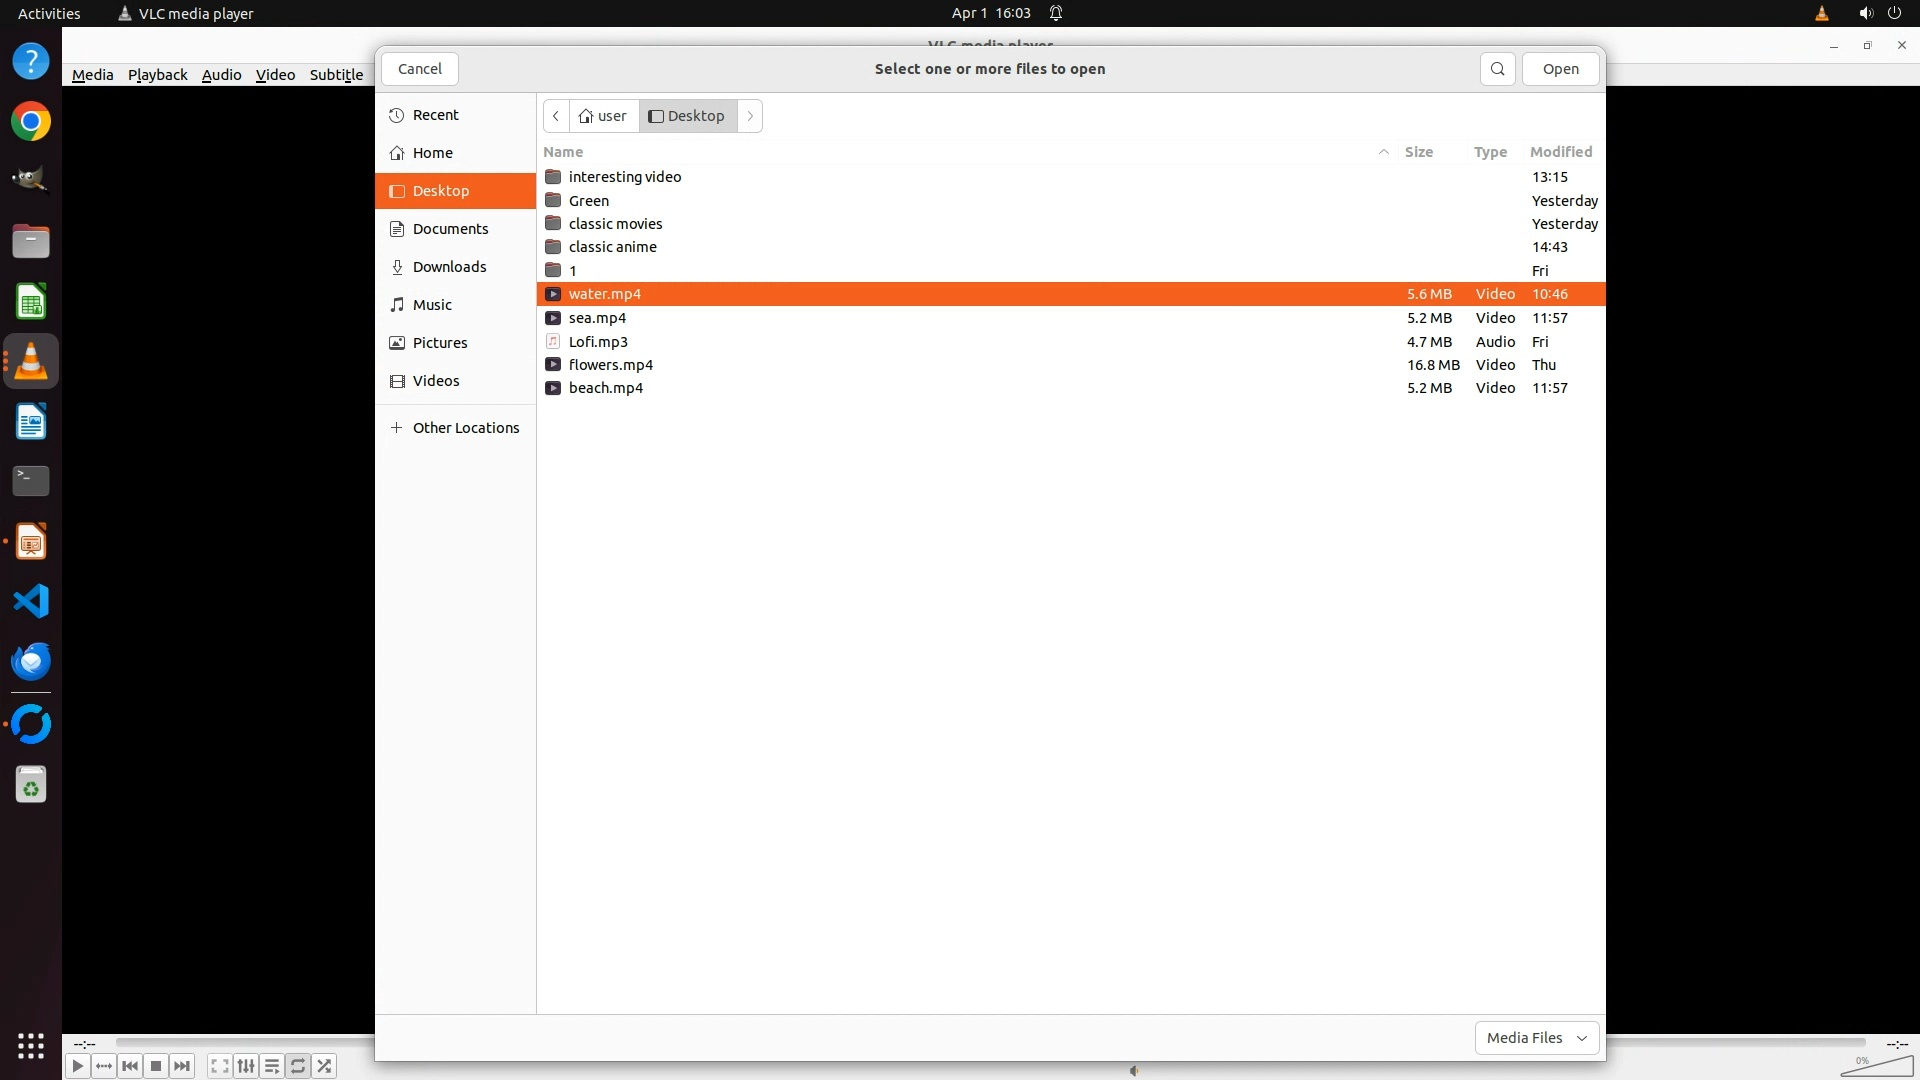This screenshot has height=1080, width=1920.
Task: Click the Cancel button
Action: [x=419, y=69]
